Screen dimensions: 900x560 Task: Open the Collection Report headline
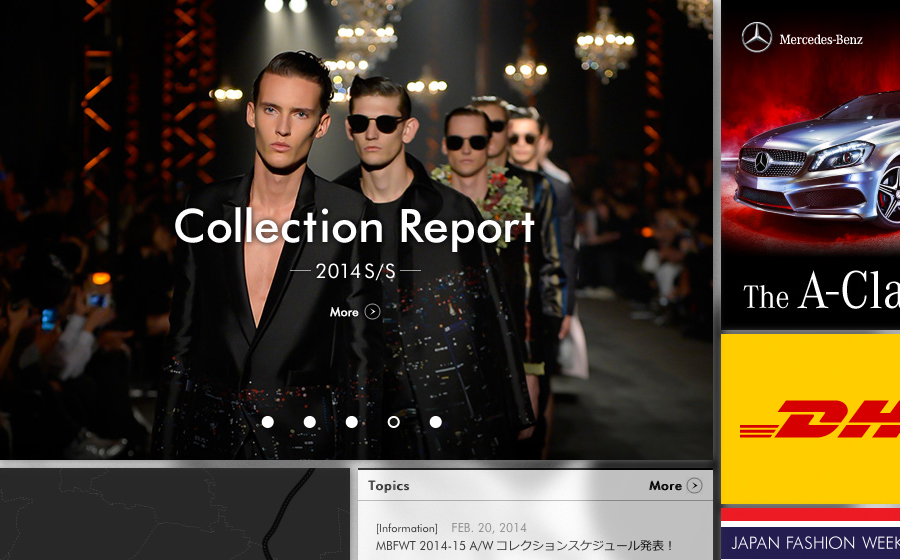[x=355, y=228]
